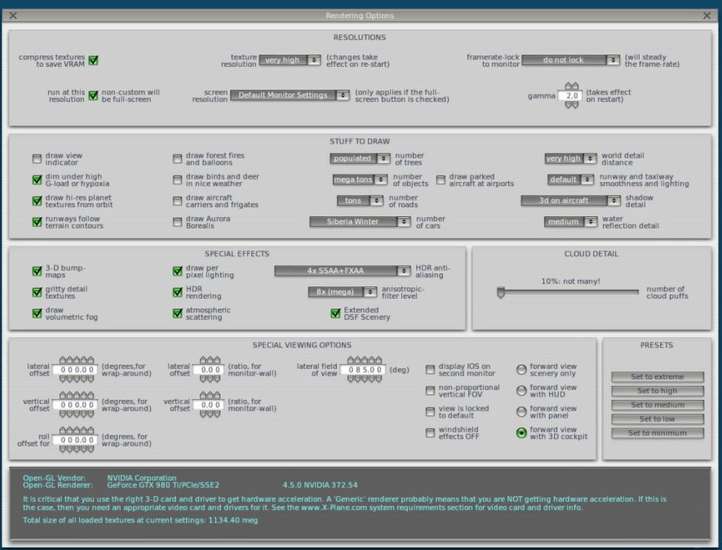
Task: Click roll offset degrees field
Action: [x=76, y=440]
